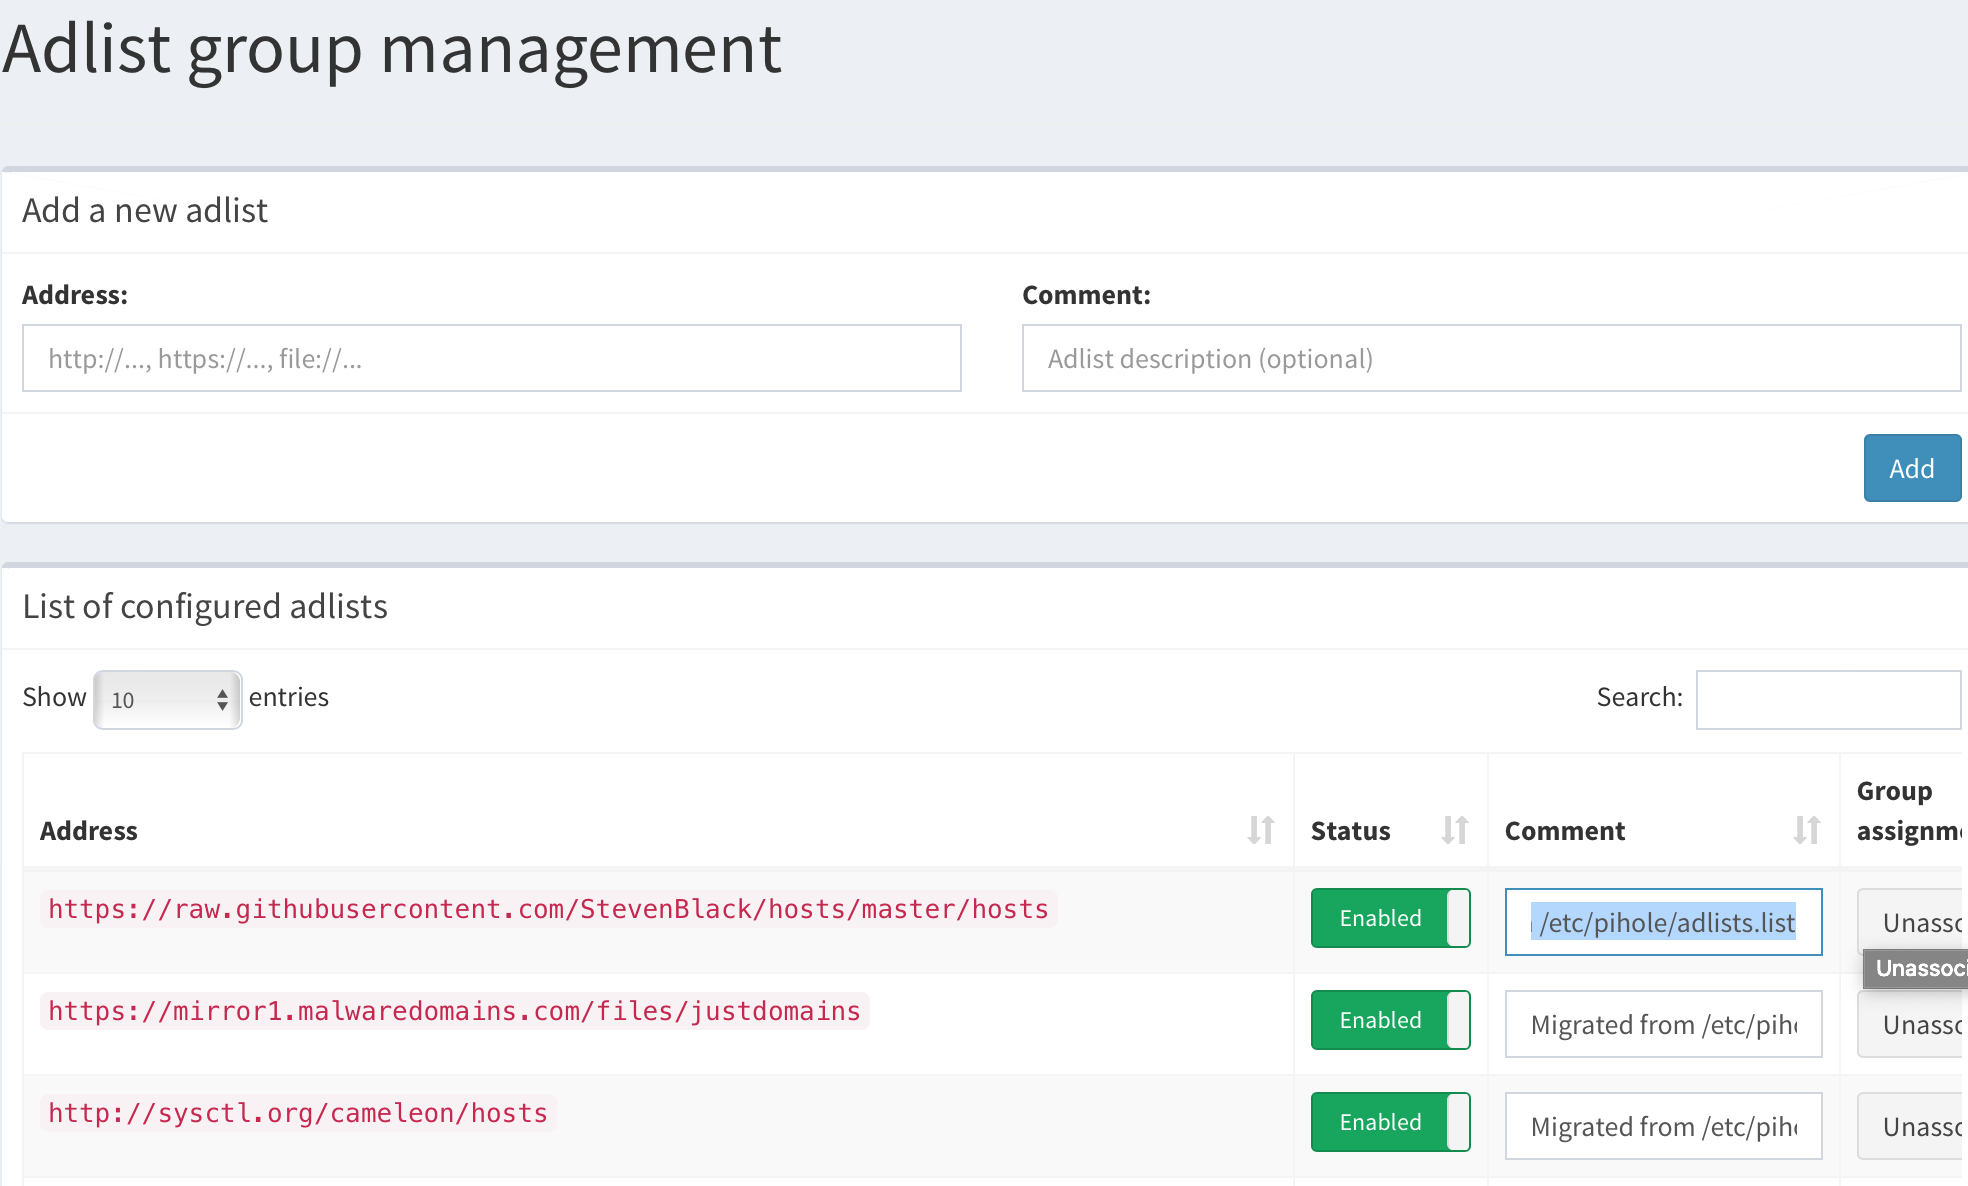Click the Adlist description comment field
This screenshot has height=1186, width=1968.
[x=1490, y=358]
